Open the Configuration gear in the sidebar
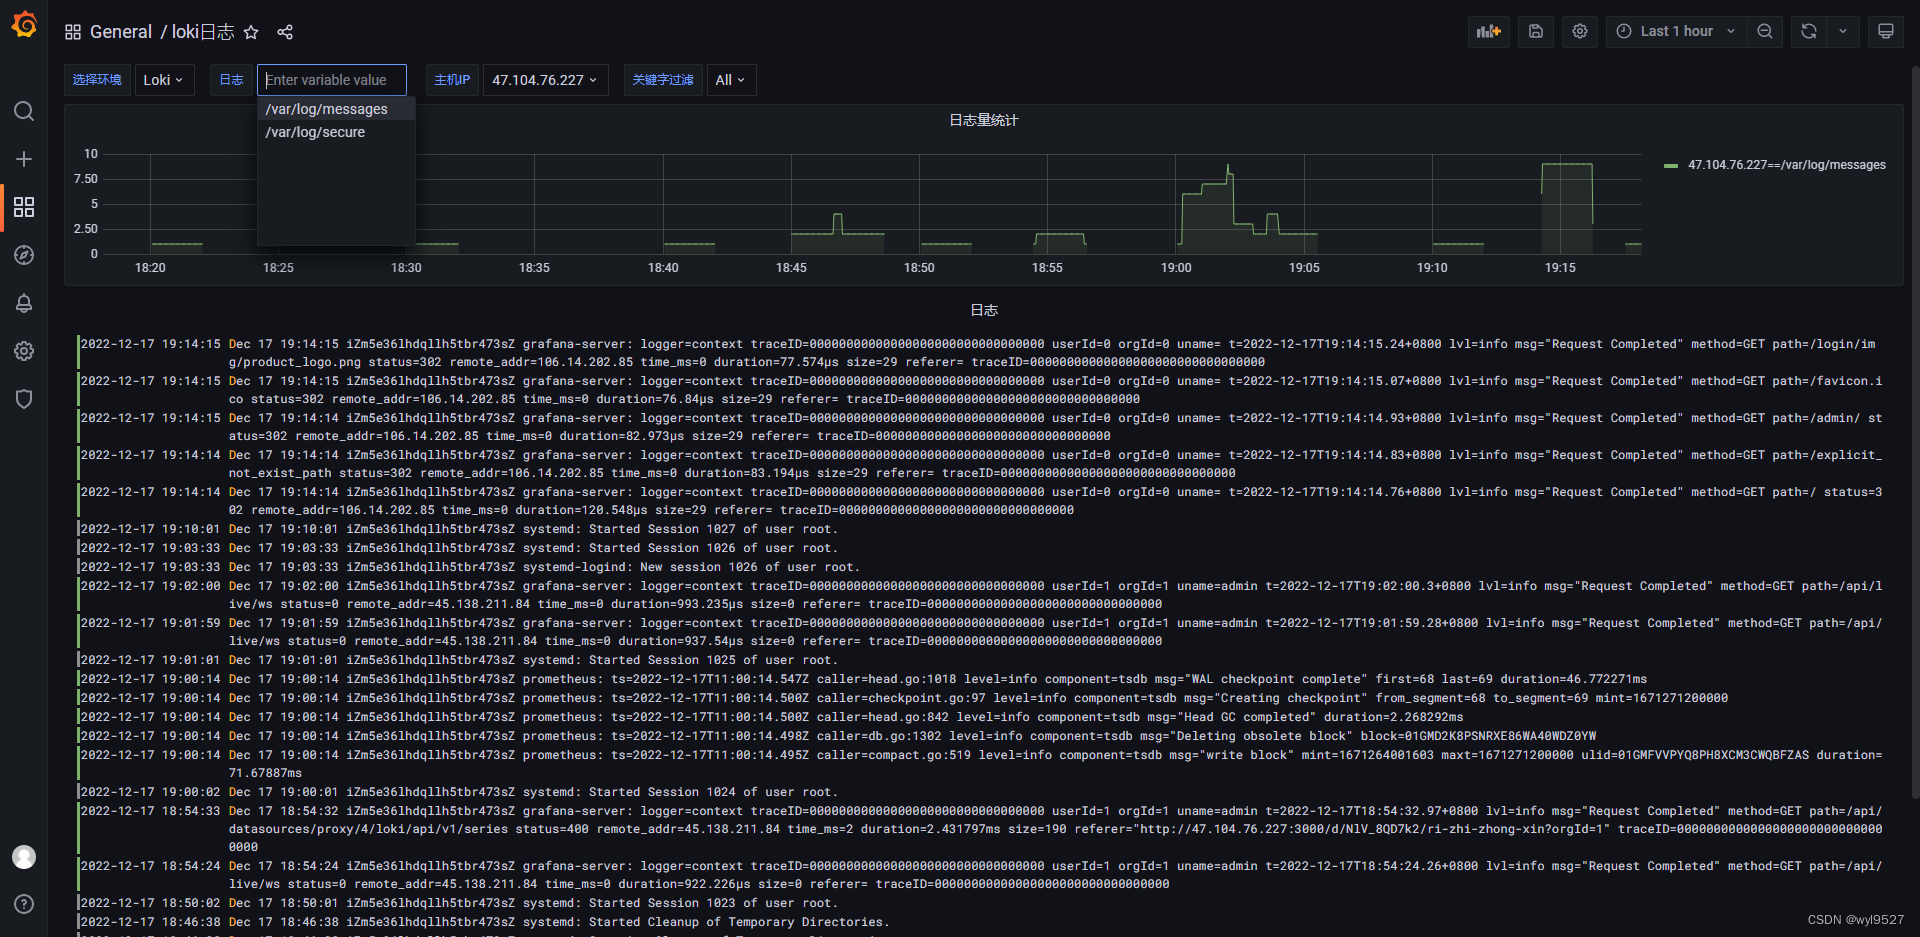 point(24,351)
